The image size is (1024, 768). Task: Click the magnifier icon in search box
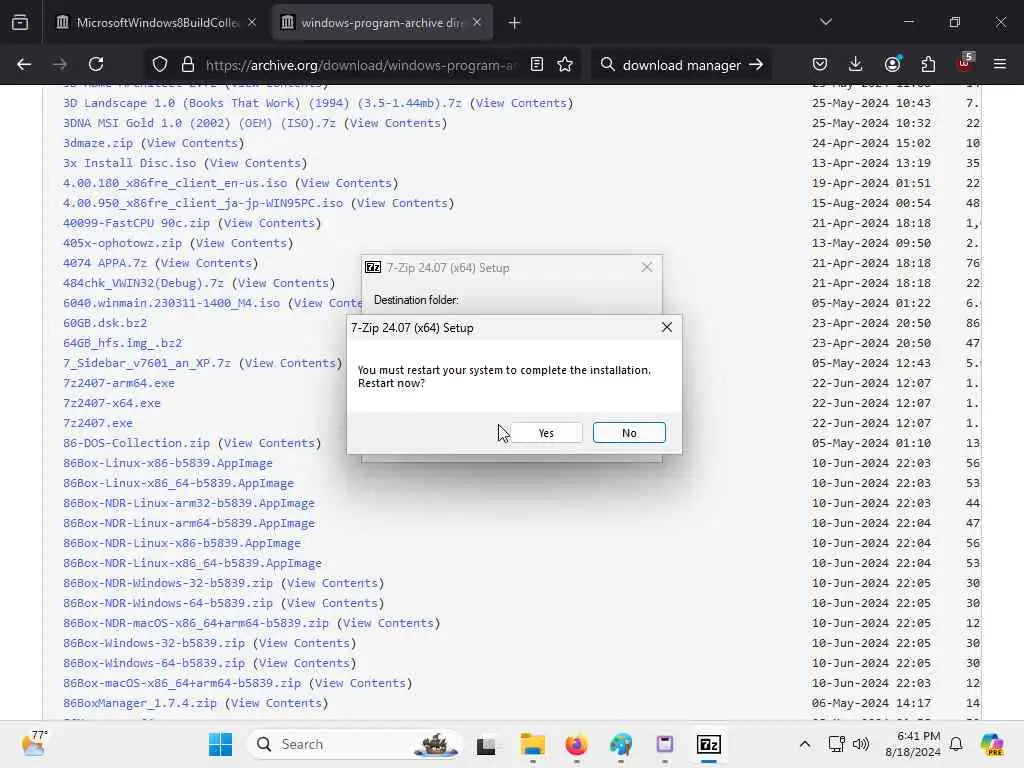[607, 64]
